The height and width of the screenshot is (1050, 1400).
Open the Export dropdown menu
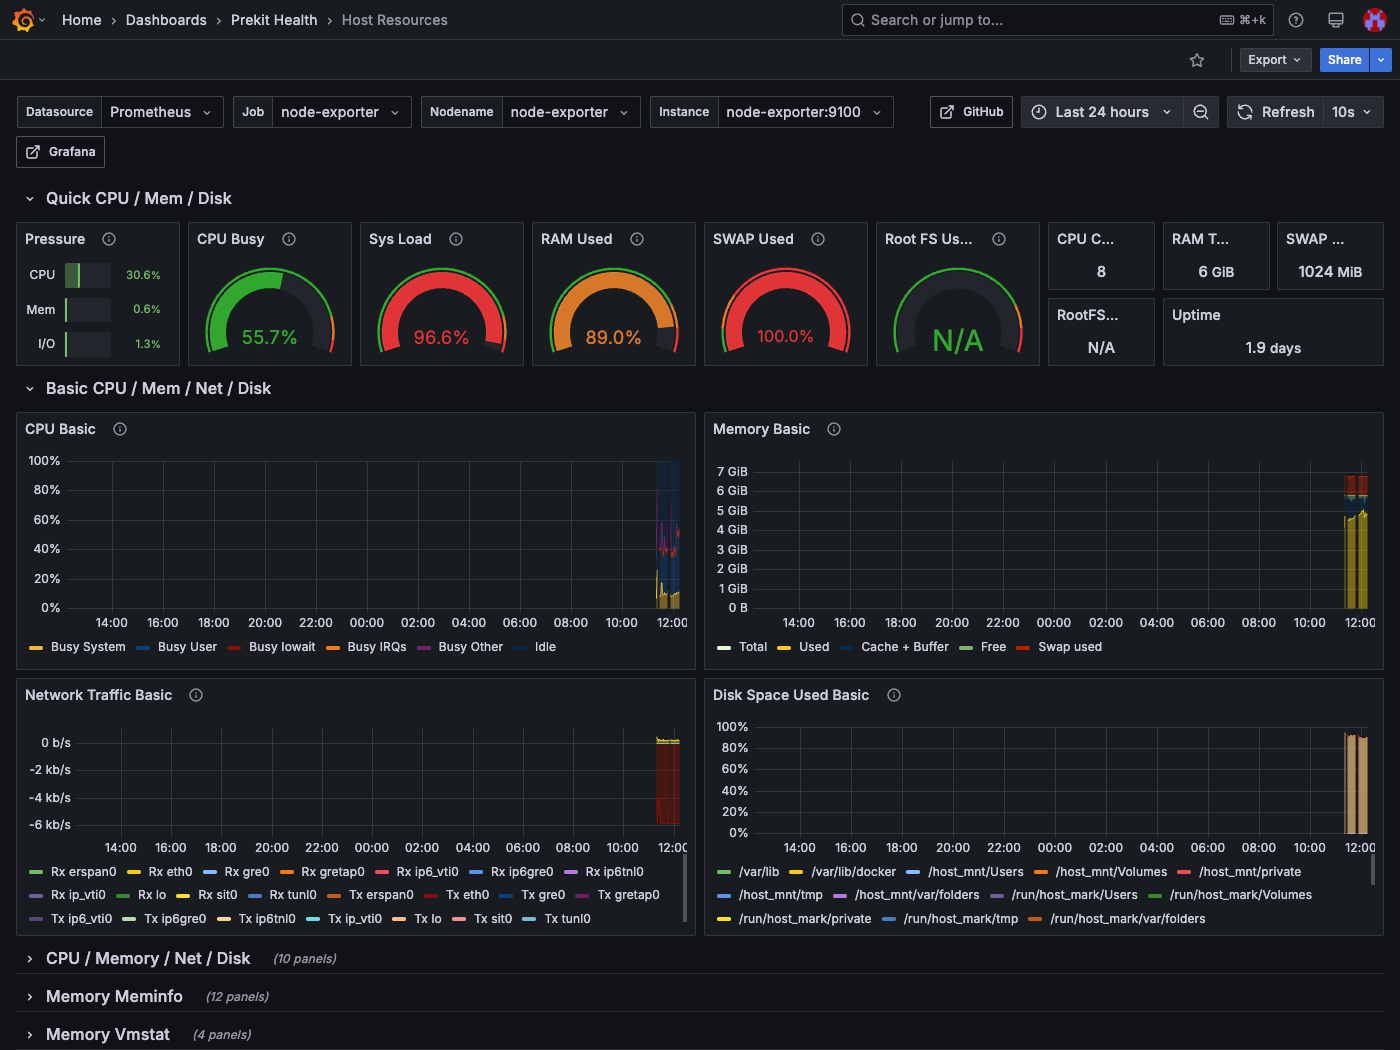coord(1275,60)
